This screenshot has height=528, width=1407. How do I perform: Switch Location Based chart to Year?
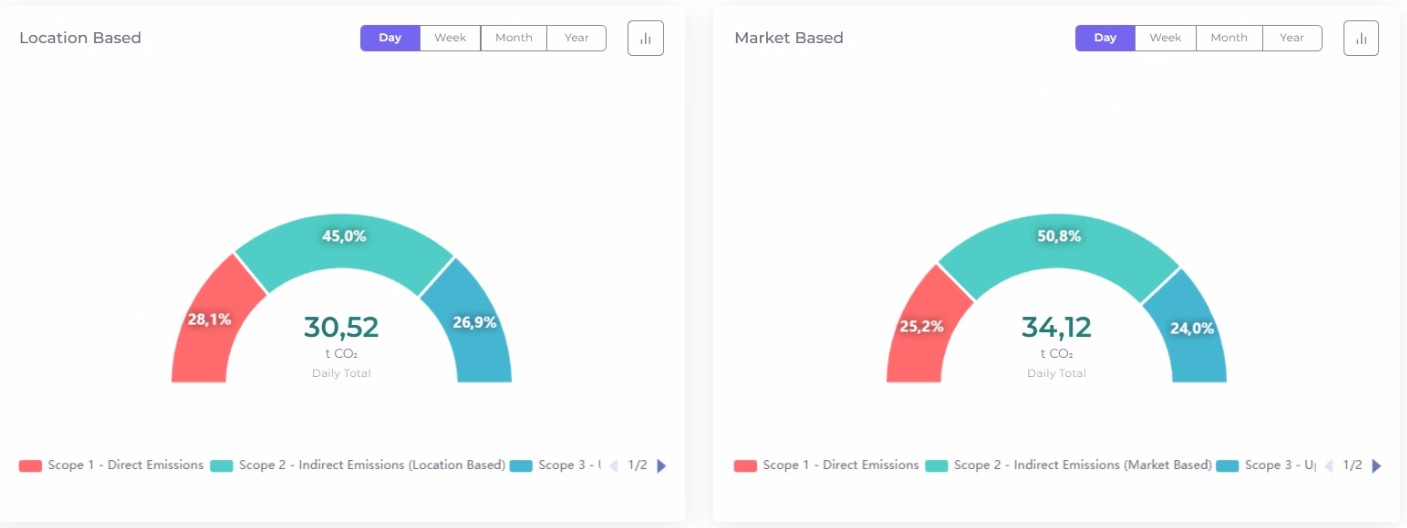576,38
